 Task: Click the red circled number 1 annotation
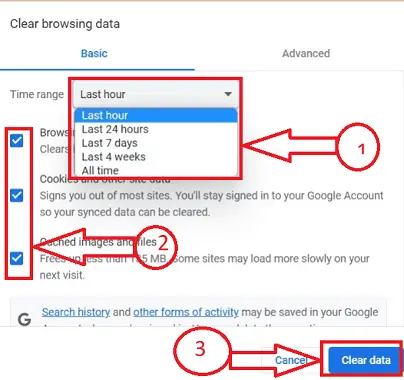pos(357,147)
